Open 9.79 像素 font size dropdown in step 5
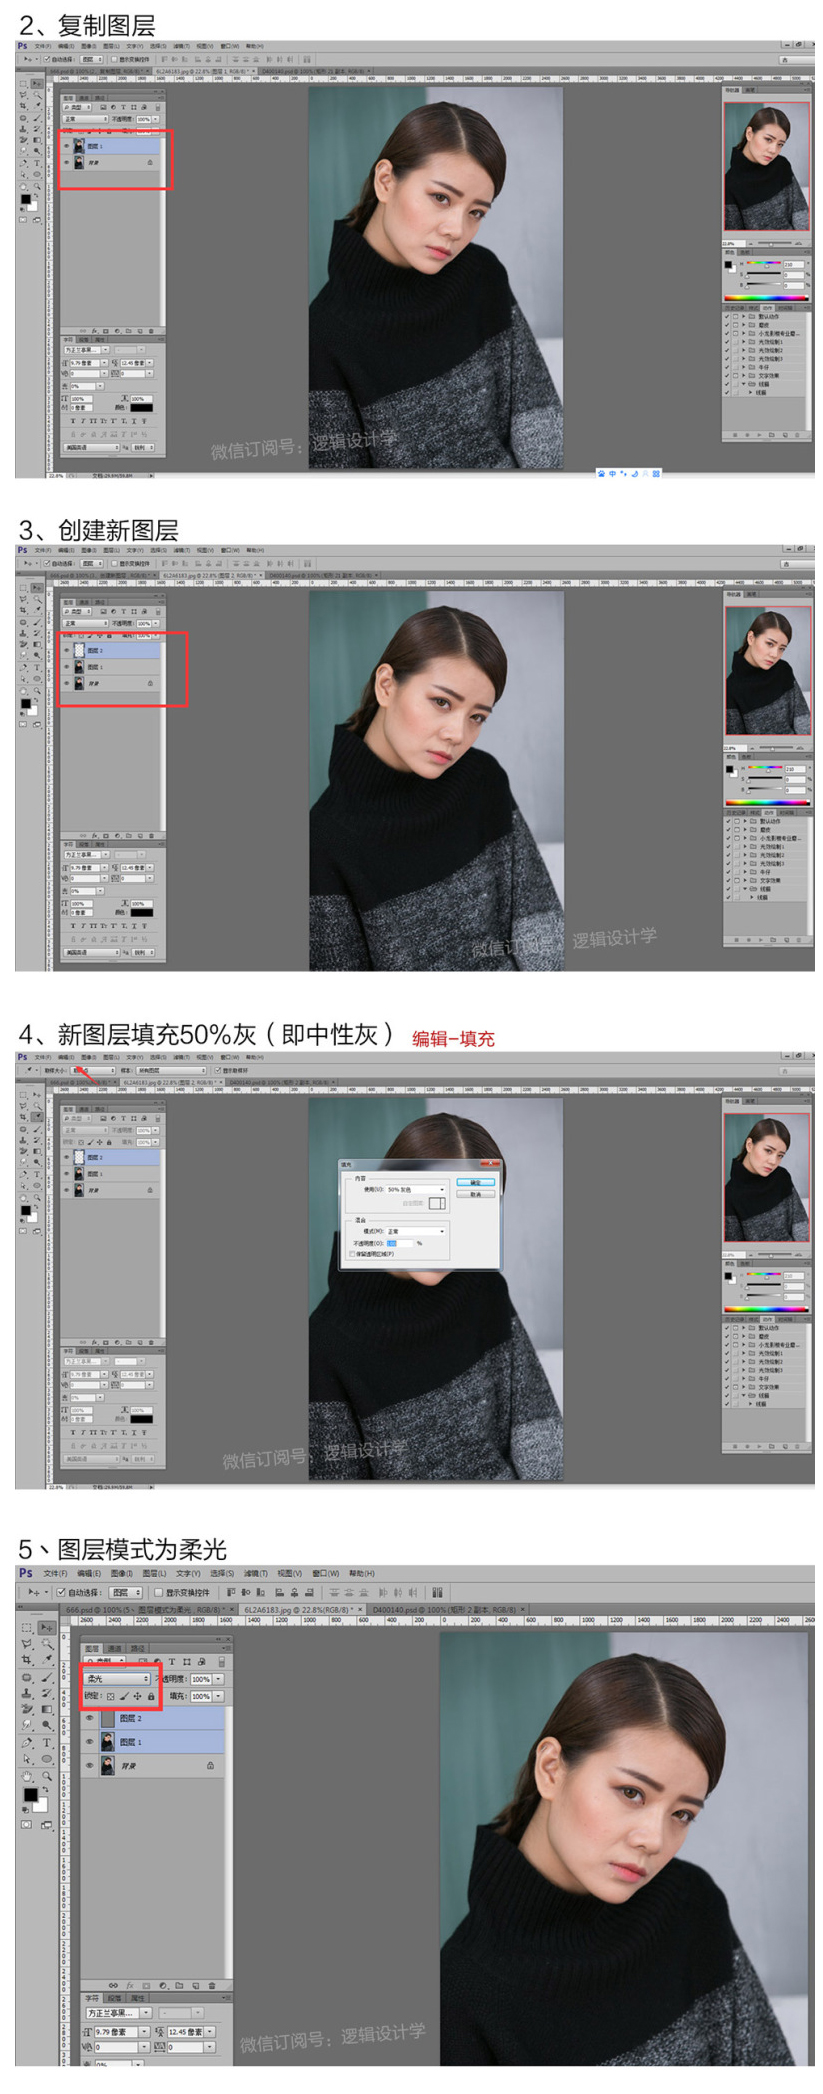 (144, 2032)
